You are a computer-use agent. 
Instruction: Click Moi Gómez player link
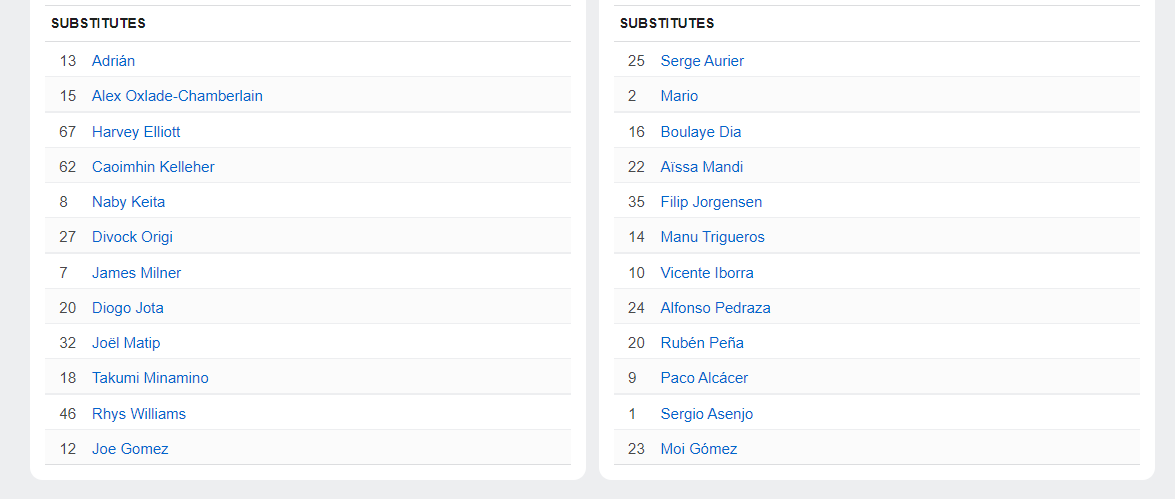(698, 449)
